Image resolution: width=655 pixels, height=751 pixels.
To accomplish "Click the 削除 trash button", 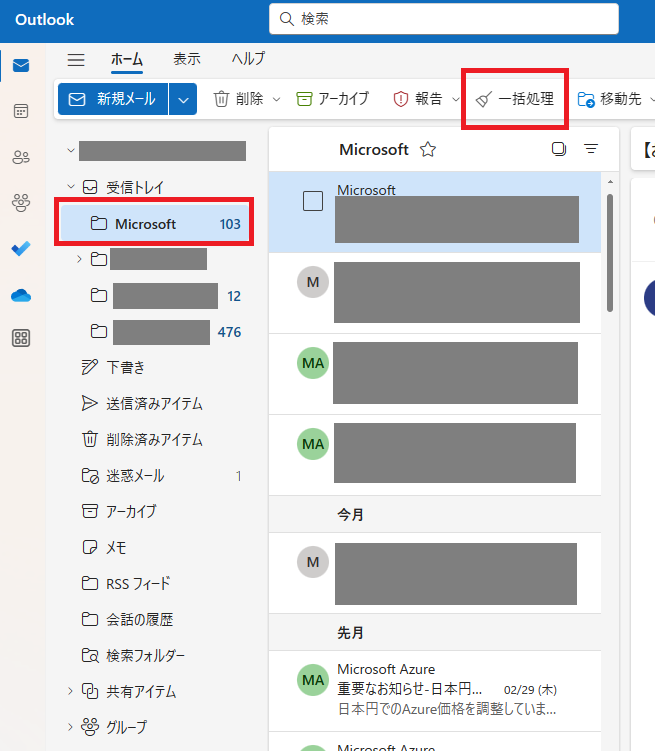I will (239, 99).
